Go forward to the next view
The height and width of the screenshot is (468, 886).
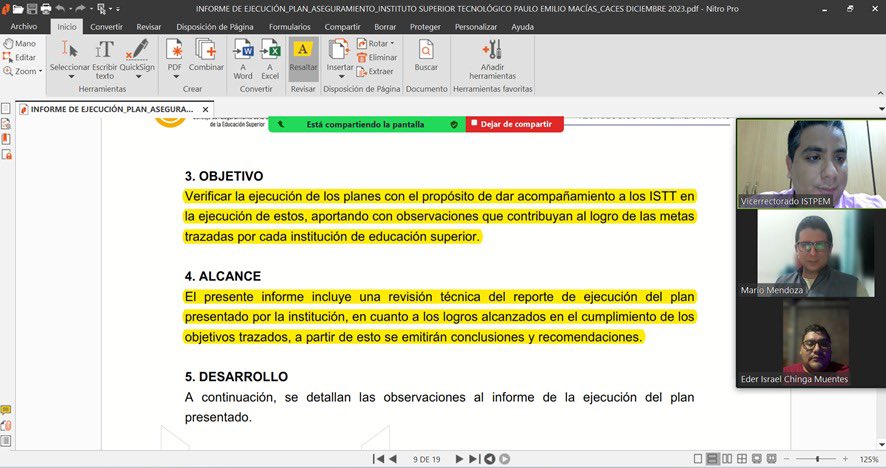(x=505, y=459)
